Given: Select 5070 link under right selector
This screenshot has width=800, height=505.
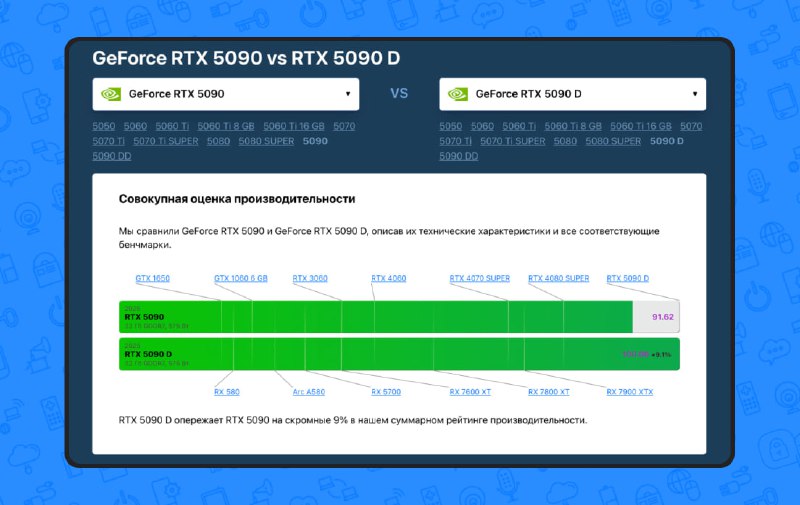Looking at the screenshot, I should pos(691,126).
